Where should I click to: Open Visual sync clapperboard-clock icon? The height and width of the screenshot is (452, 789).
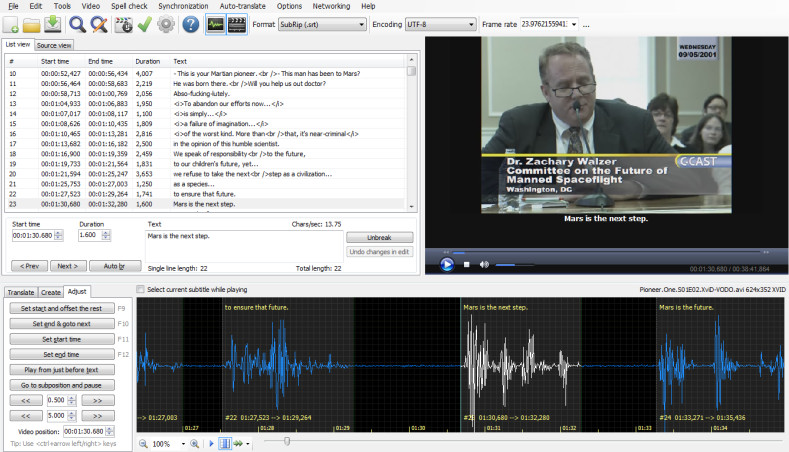click(123, 24)
